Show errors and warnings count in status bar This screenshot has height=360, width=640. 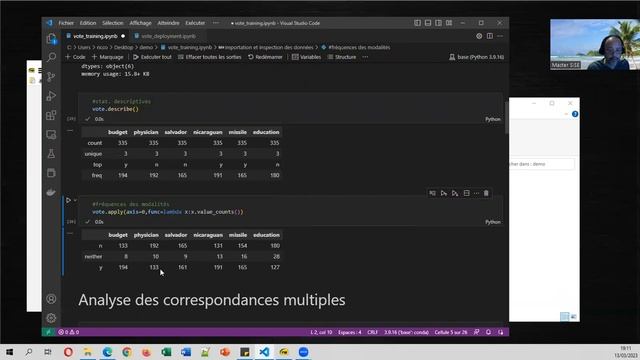69,332
